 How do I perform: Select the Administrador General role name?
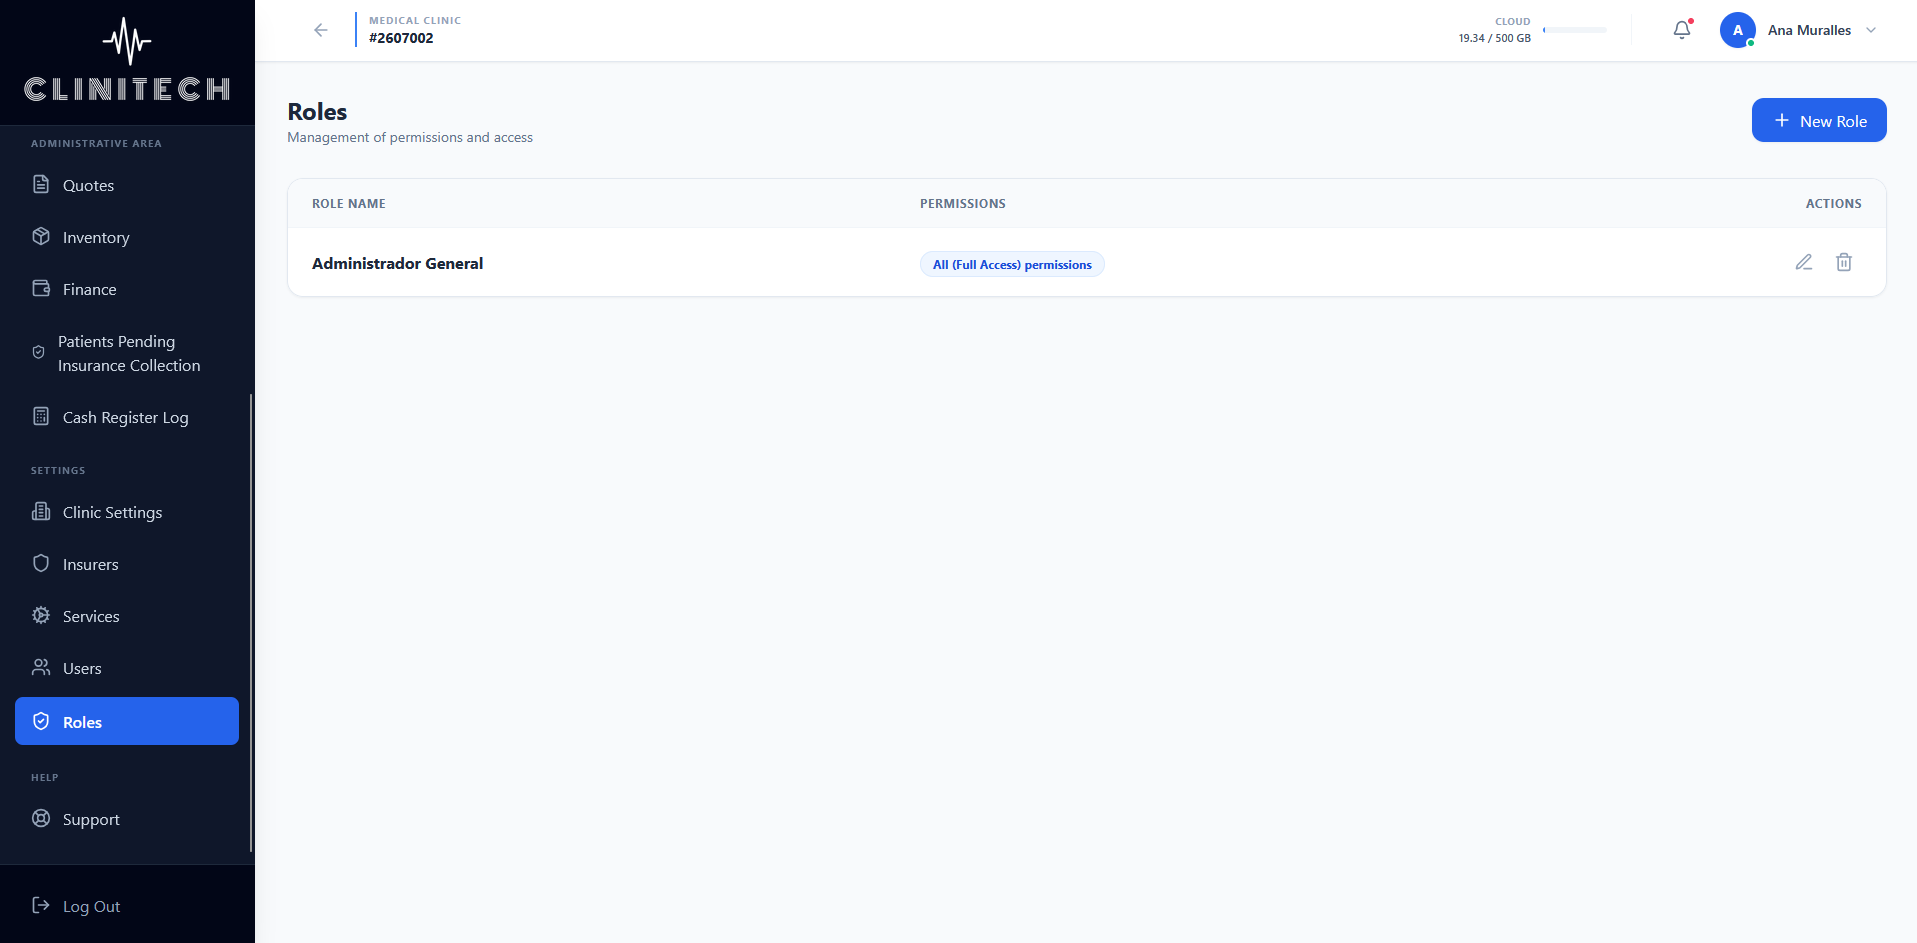pyautogui.click(x=397, y=263)
